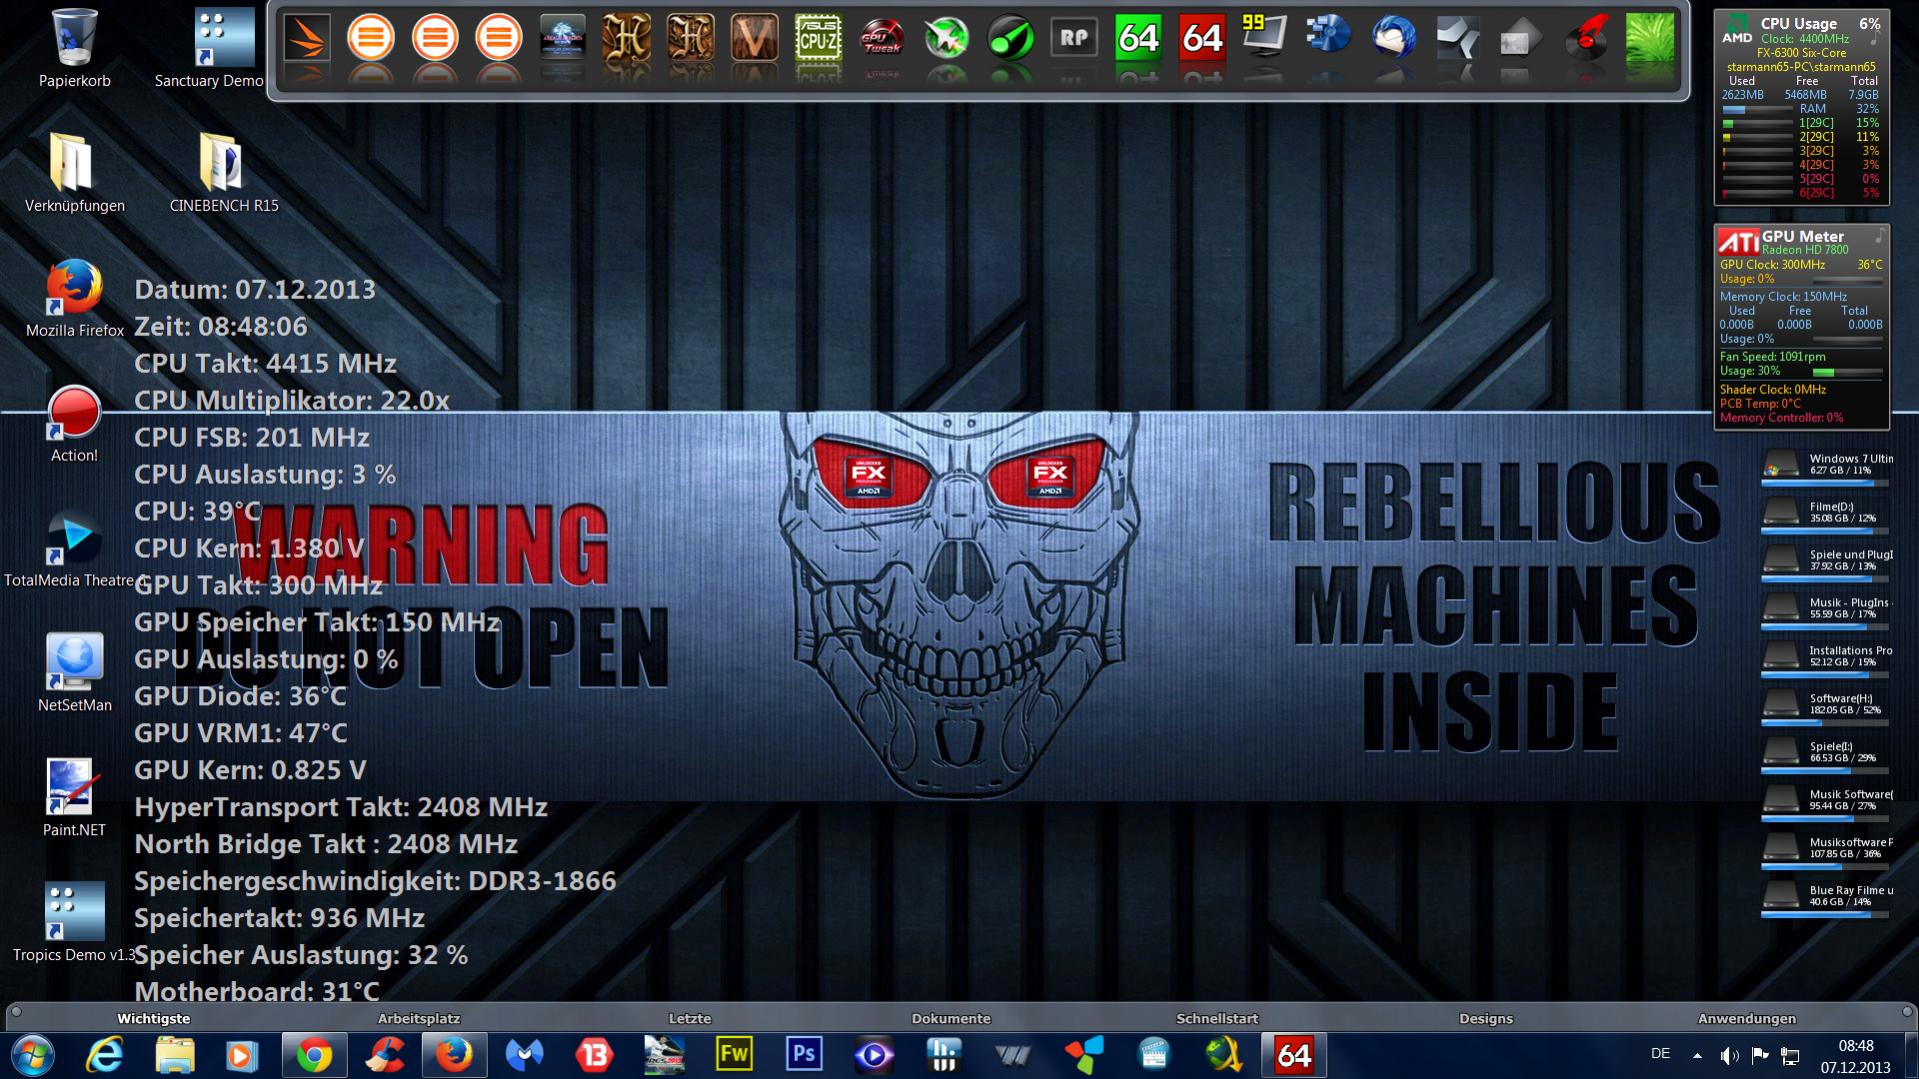
Task: Select the Paint.NET desktop shortcut
Action: click(x=74, y=797)
